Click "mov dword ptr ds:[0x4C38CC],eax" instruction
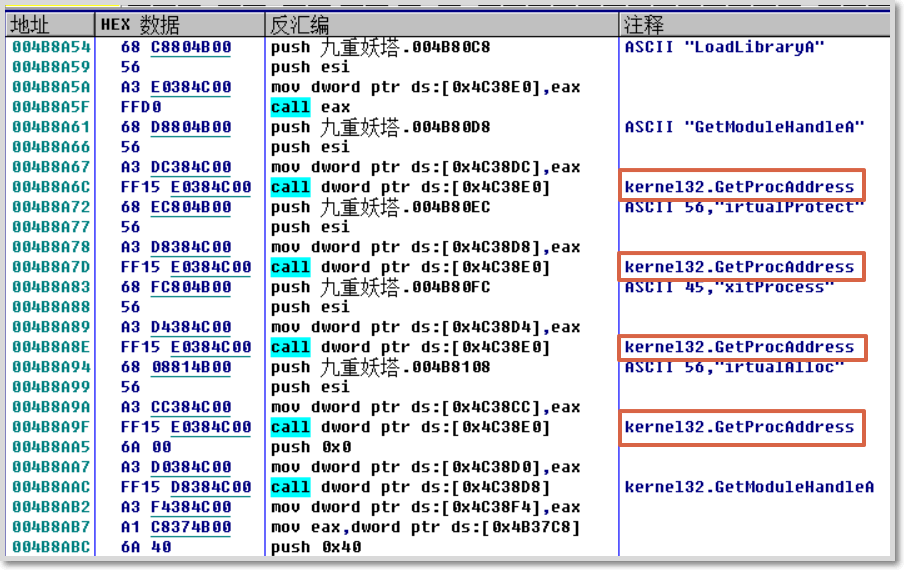Viewport: 904px width, 570px height. pyautogui.click(x=425, y=407)
